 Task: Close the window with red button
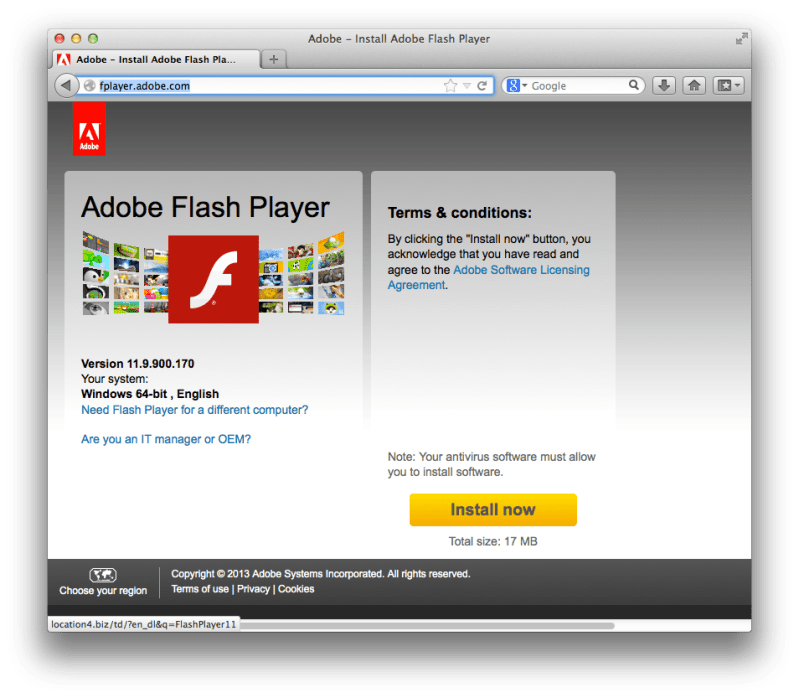pyautogui.click(x=60, y=39)
